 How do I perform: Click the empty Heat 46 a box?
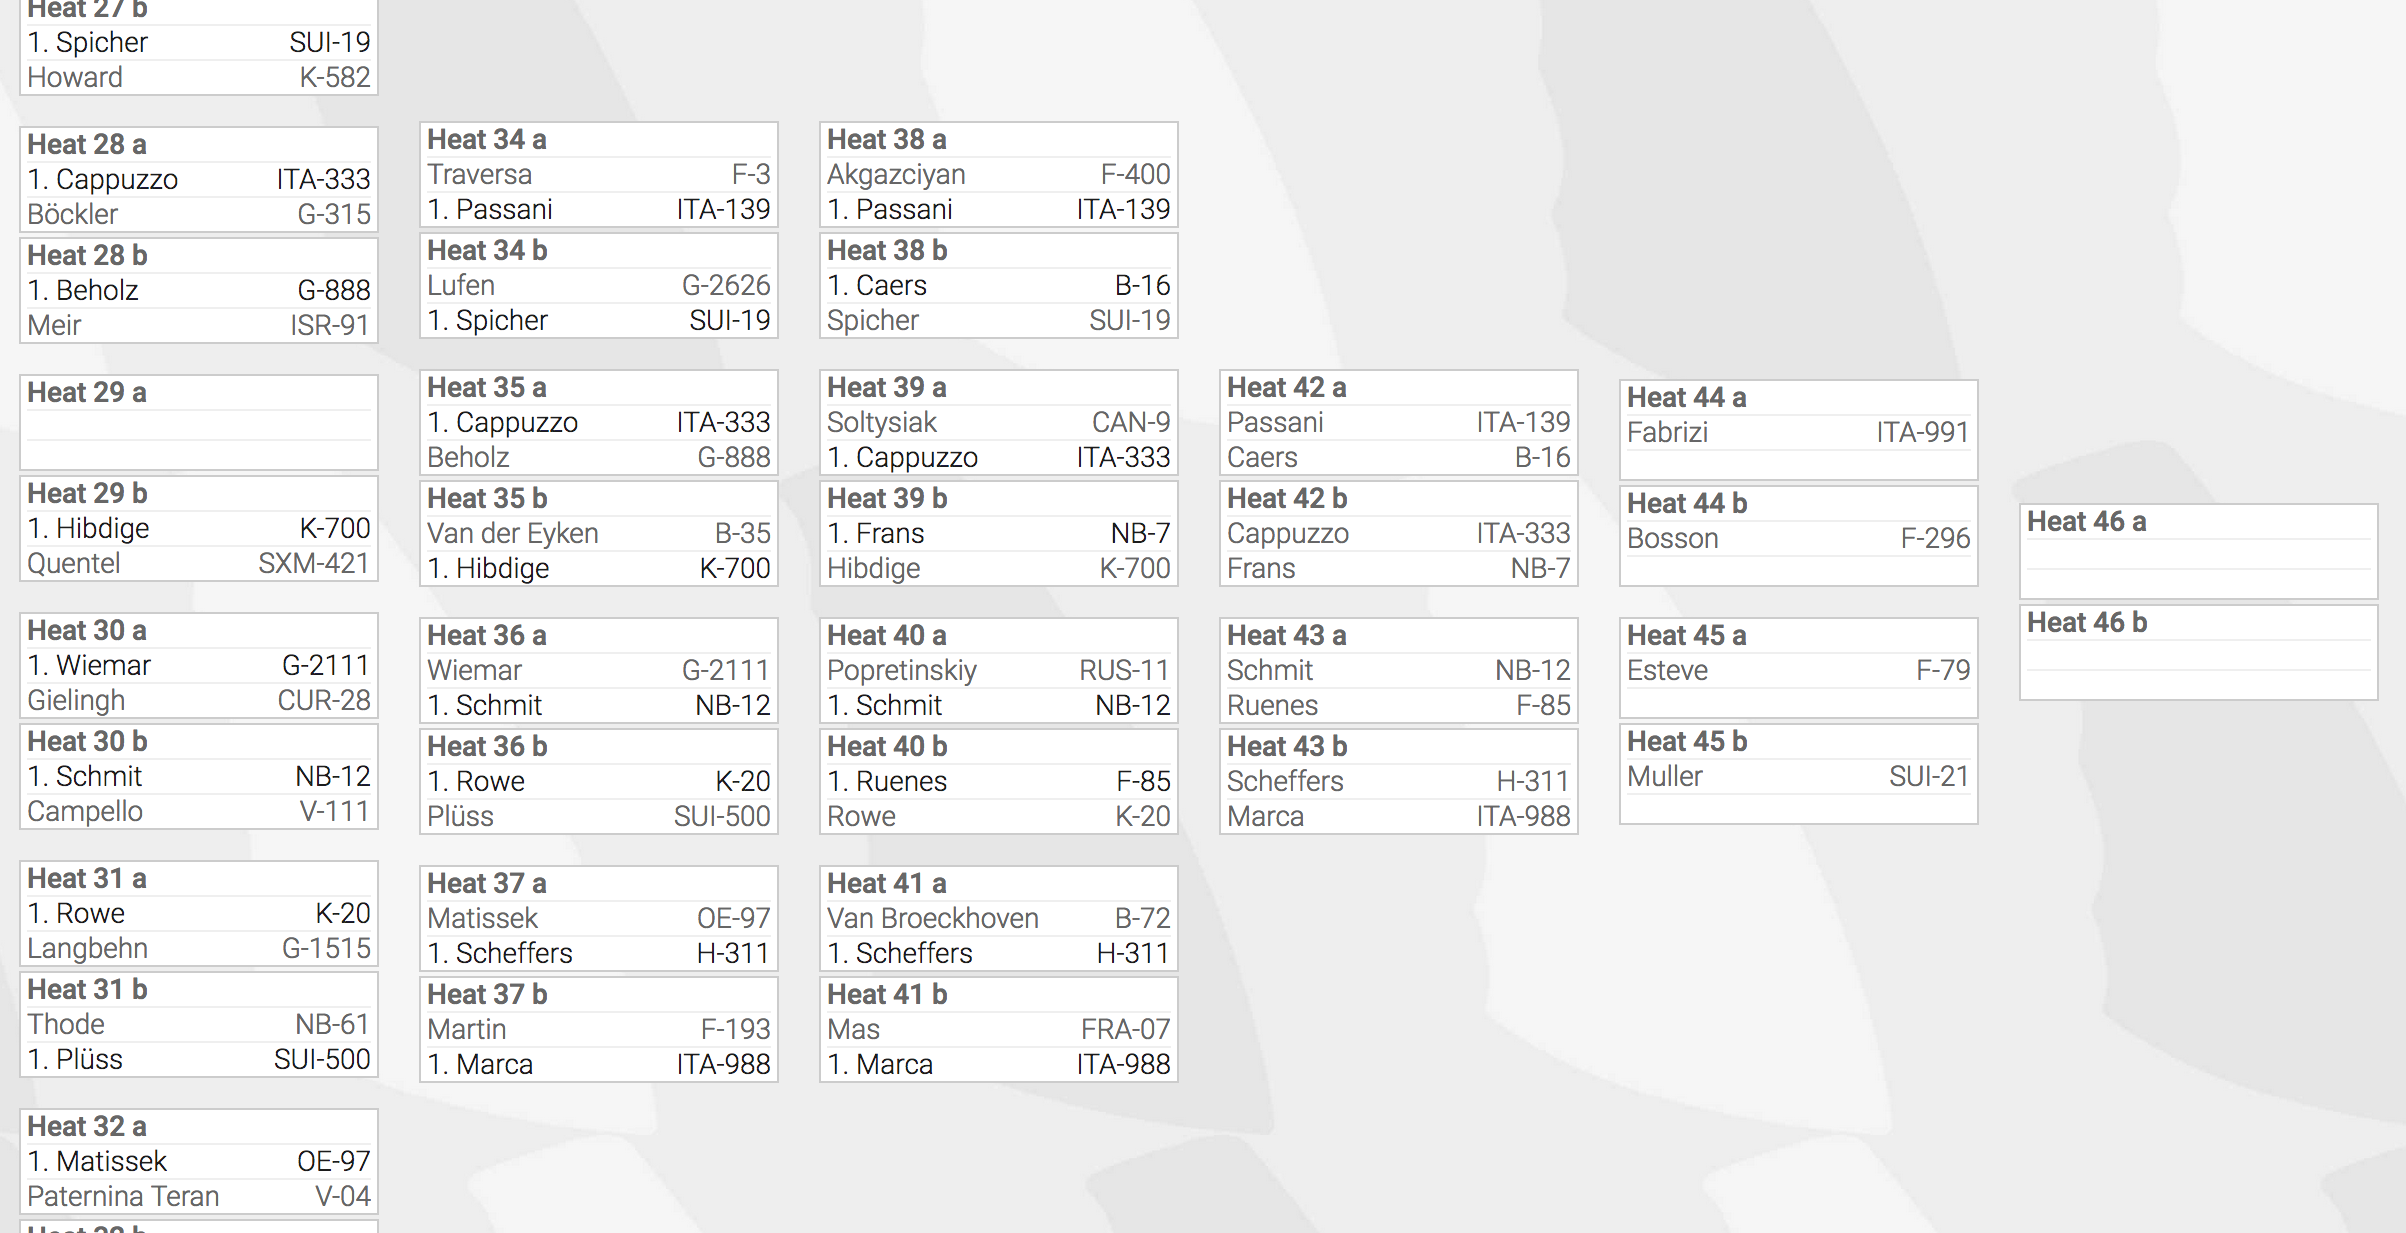2199,551
